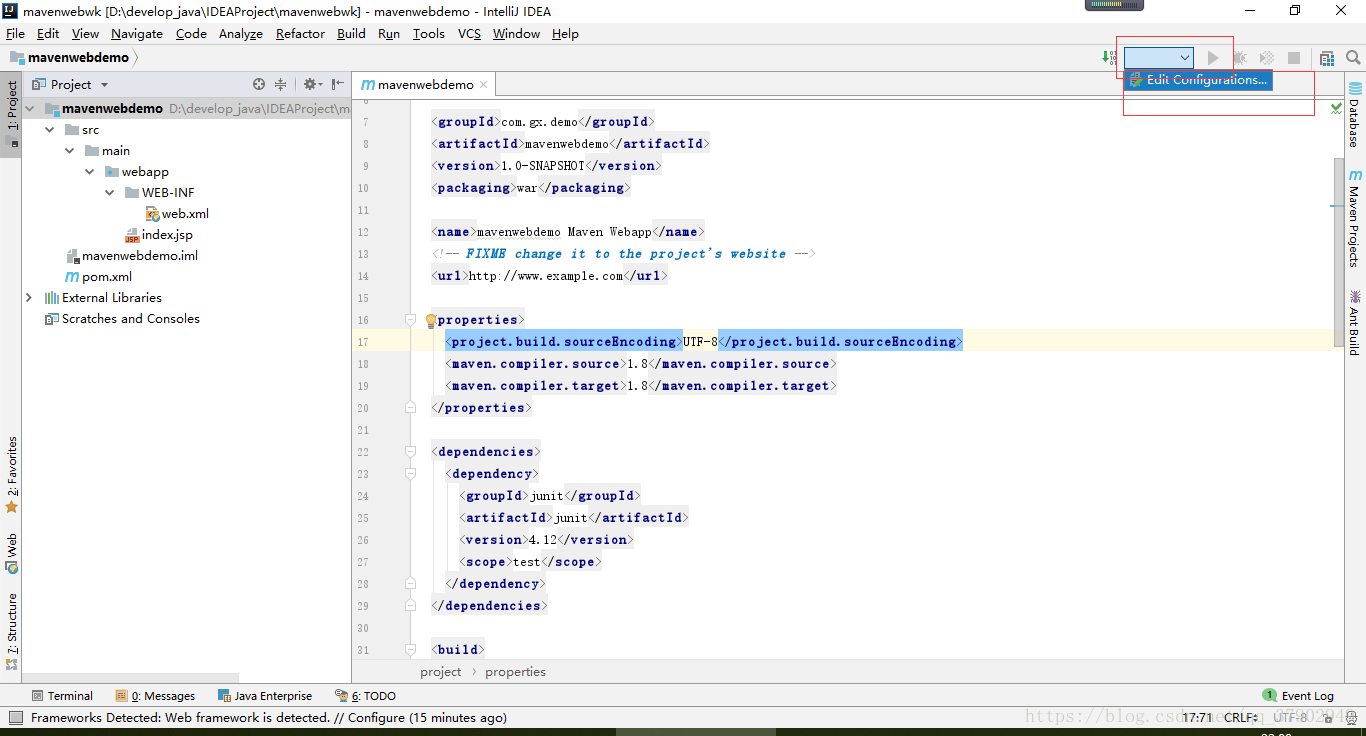Screen dimensions: 1366x736
Task: Fold the dependencies block at line 22
Action: tap(410, 452)
